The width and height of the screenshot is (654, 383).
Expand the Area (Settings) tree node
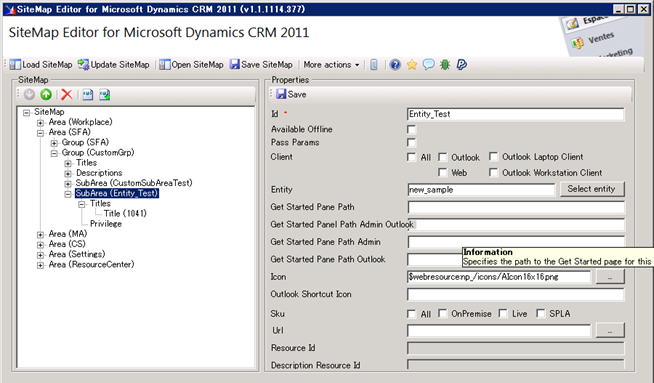pos(40,254)
